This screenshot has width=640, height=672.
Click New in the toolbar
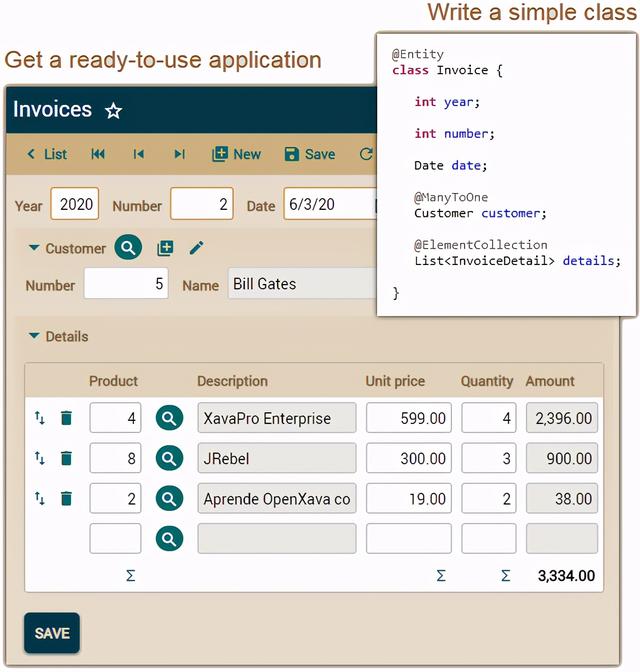click(237, 154)
